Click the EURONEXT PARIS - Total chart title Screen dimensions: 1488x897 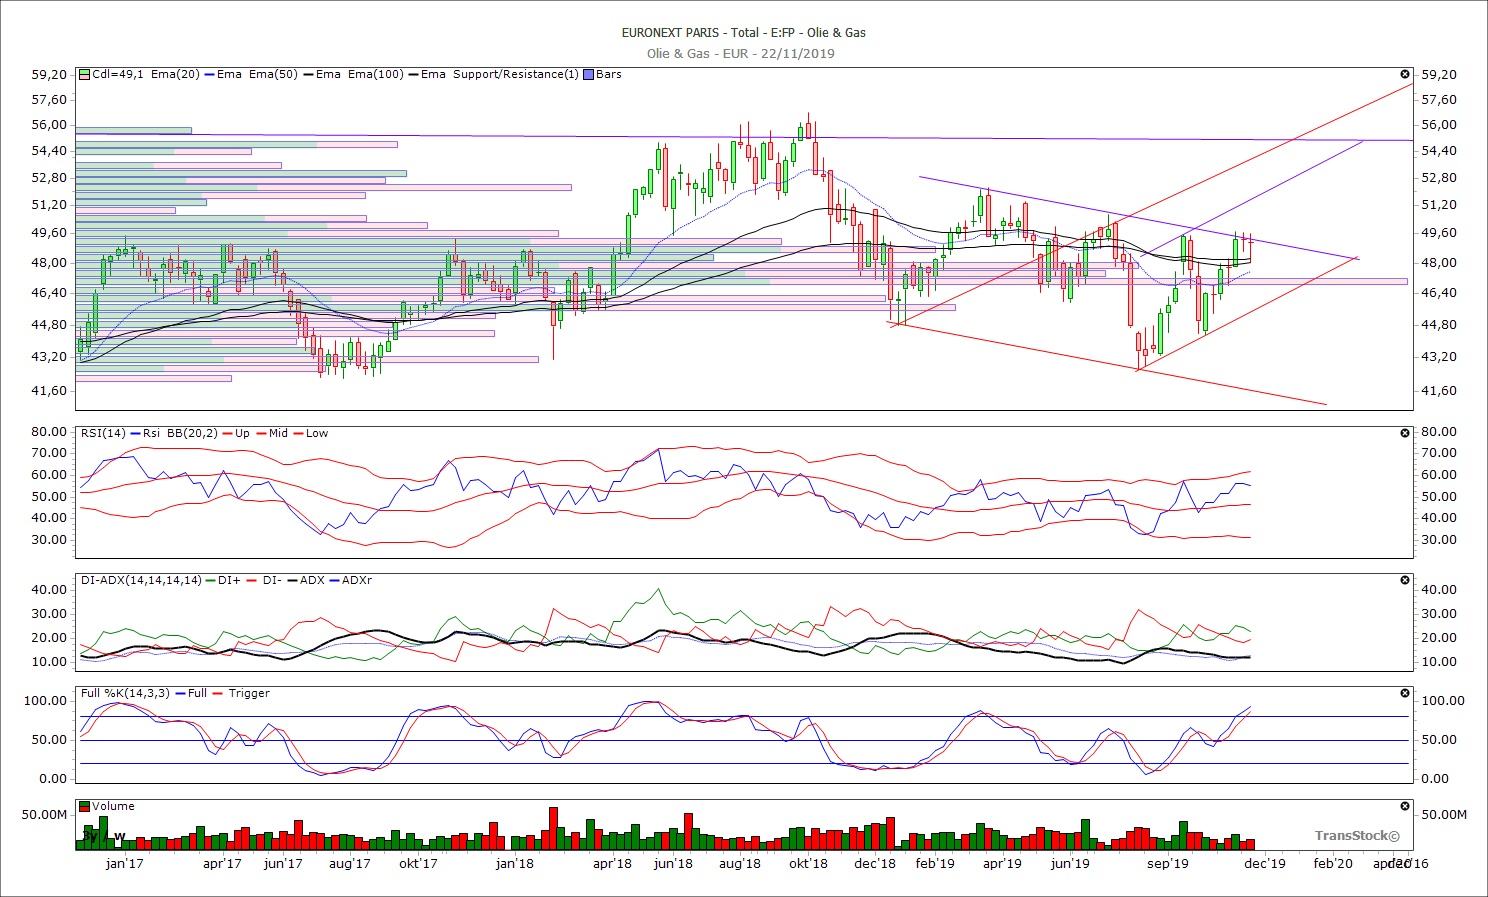coord(744,32)
